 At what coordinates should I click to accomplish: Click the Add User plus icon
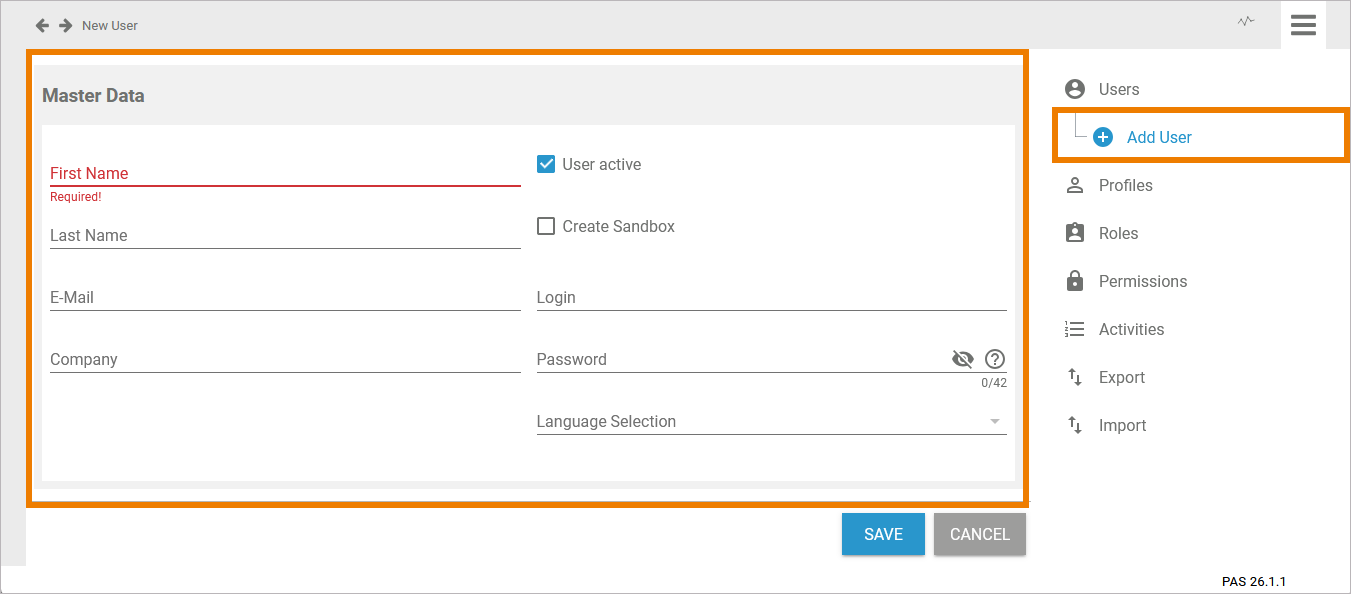tap(1103, 137)
